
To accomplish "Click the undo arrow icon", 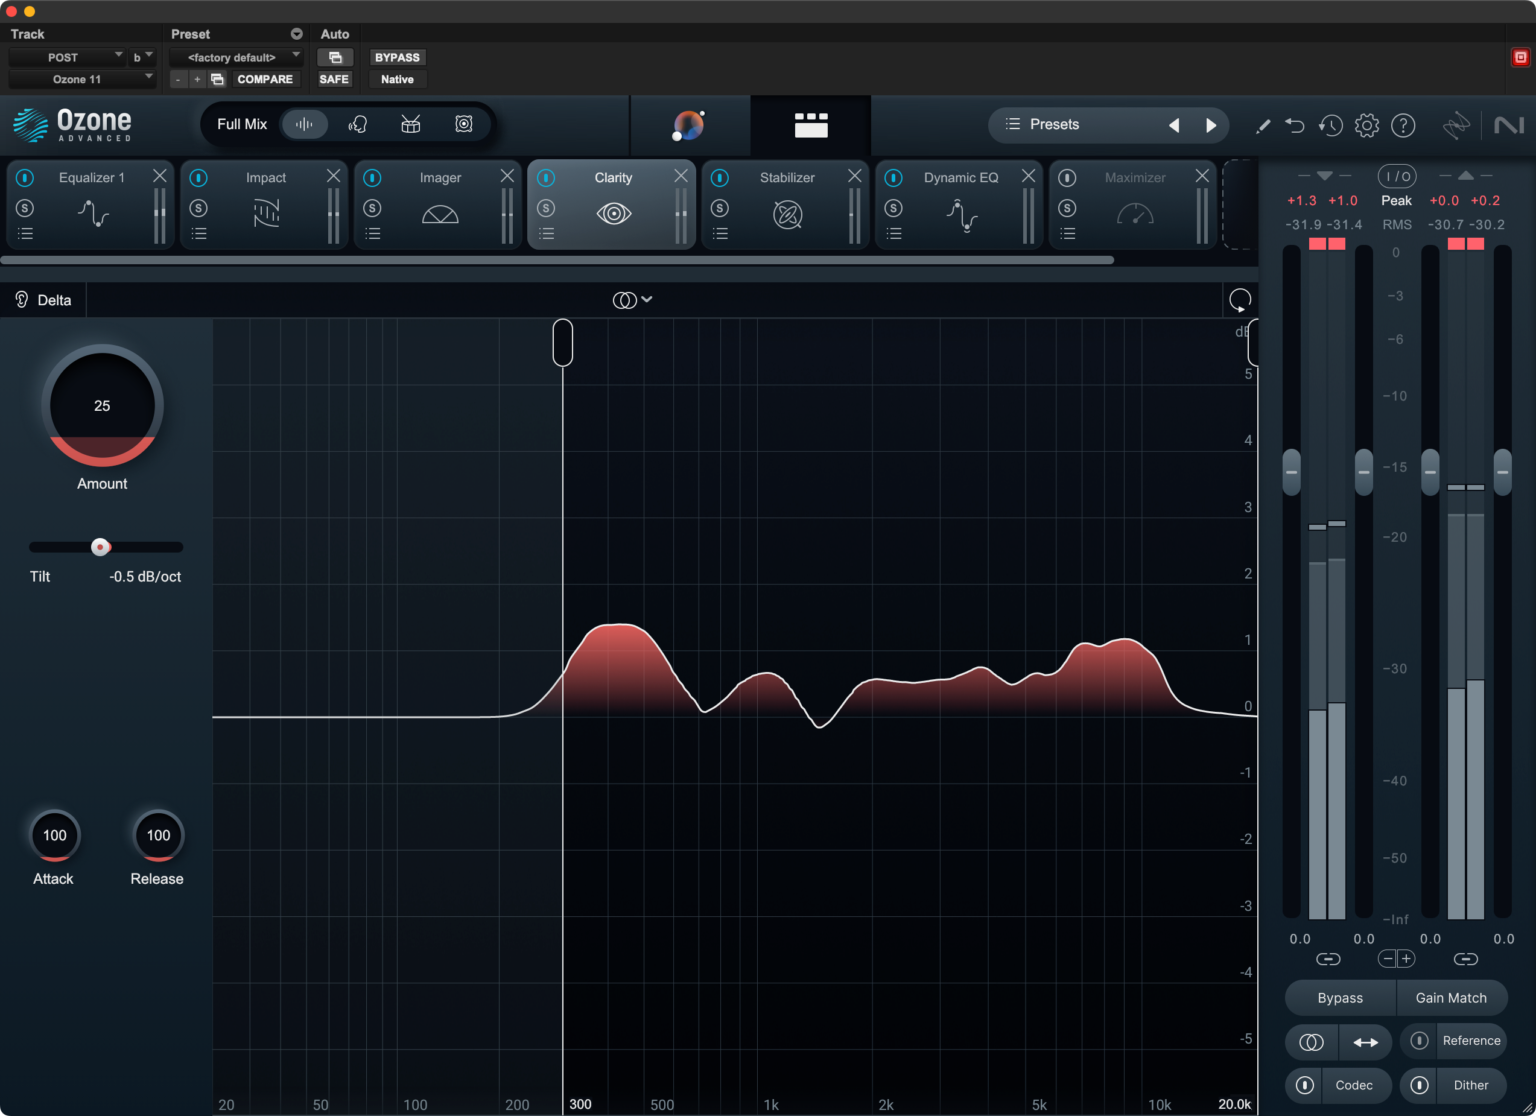I will click(1295, 125).
